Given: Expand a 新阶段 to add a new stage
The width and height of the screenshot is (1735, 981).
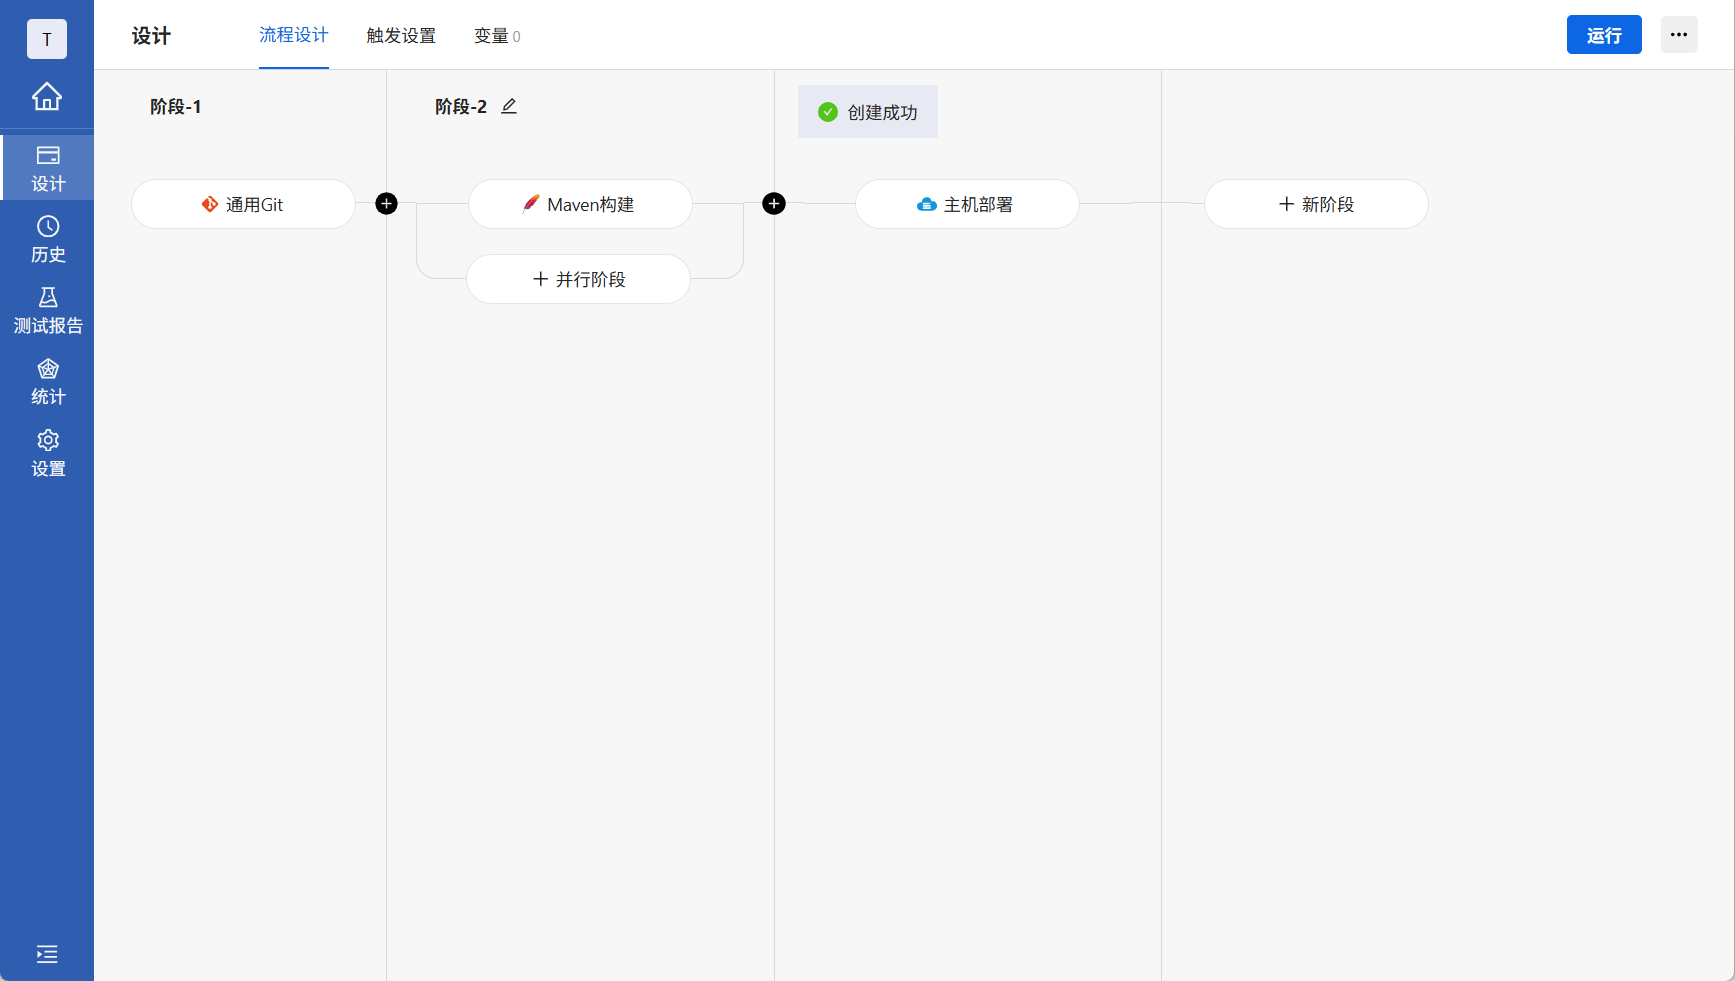Looking at the screenshot, I should click(1316, 204).
